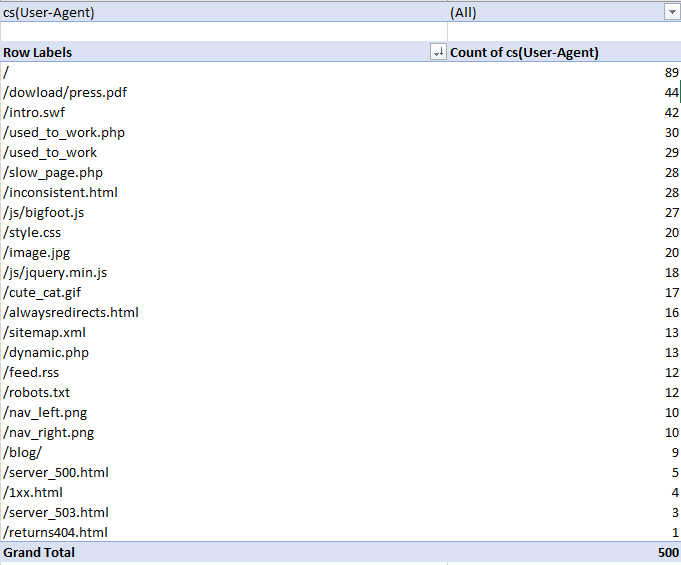Click the /style.css cell
The height and width of the screenshot is (565, 681).
pos(32,232)
